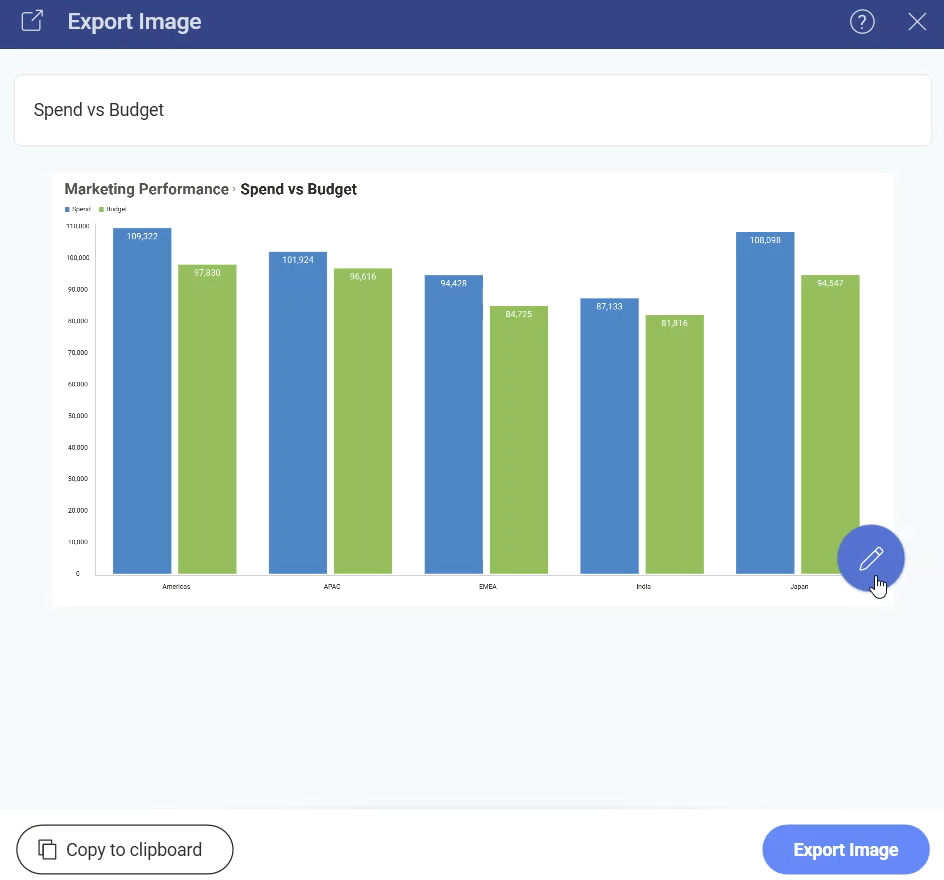Click the export icon beside the title
The width and height of the screenshot is (944, 880).
[x=33, y=21]
